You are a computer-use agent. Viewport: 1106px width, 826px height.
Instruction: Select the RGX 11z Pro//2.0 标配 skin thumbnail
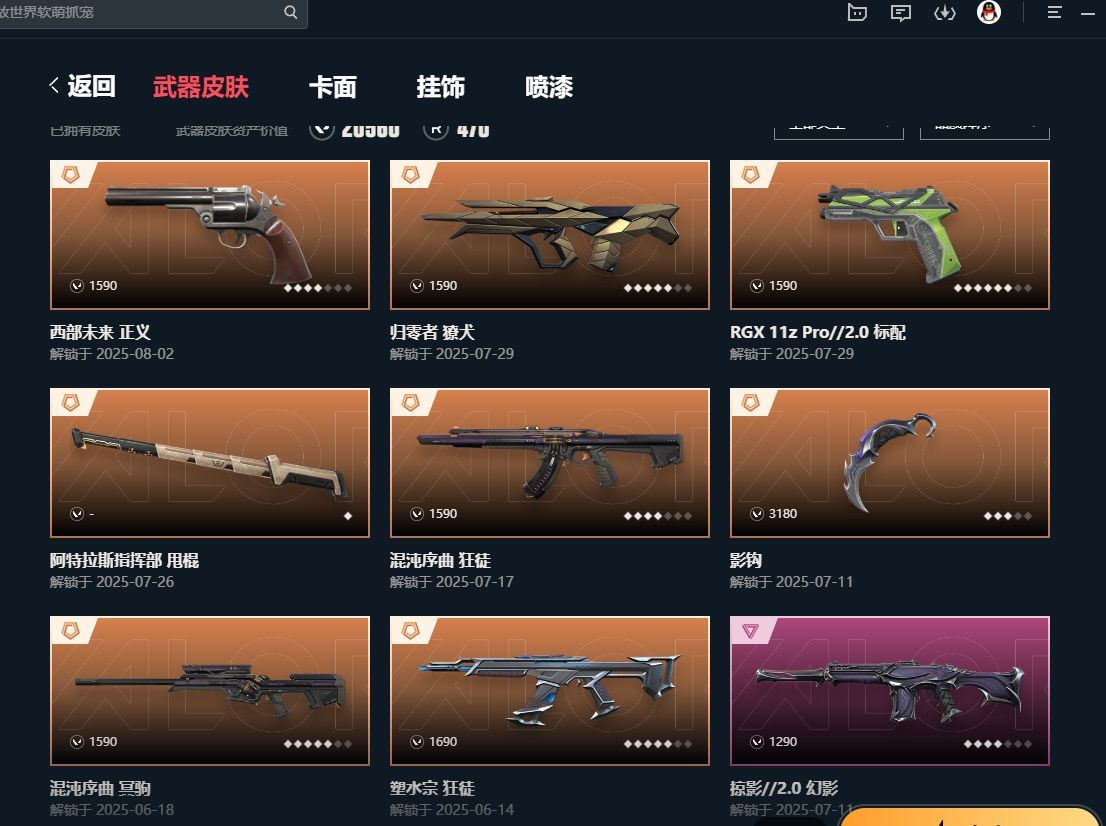pyautogui.click(x=889, y=235)
